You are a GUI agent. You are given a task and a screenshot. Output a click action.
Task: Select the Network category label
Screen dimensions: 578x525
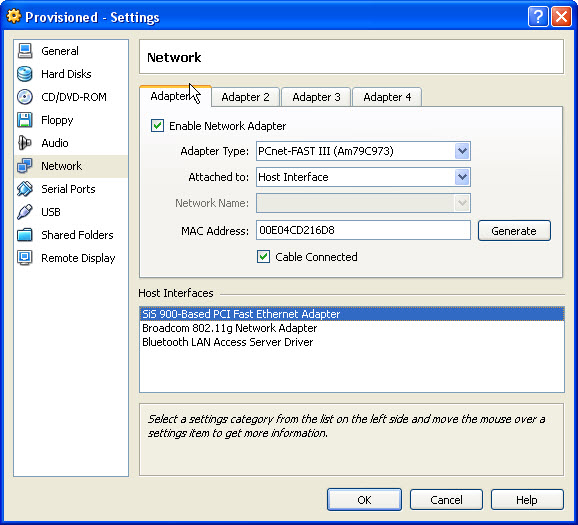click(x=62, y=166)
